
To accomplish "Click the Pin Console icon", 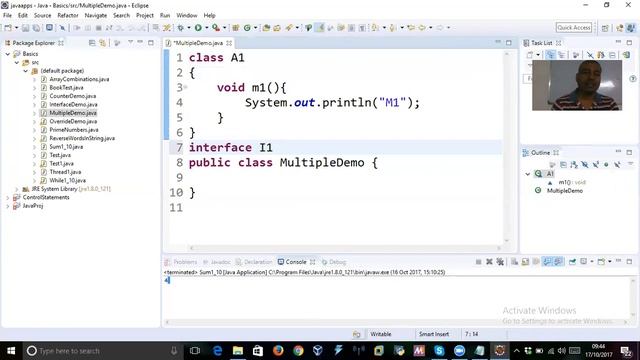I will [572, 262].
